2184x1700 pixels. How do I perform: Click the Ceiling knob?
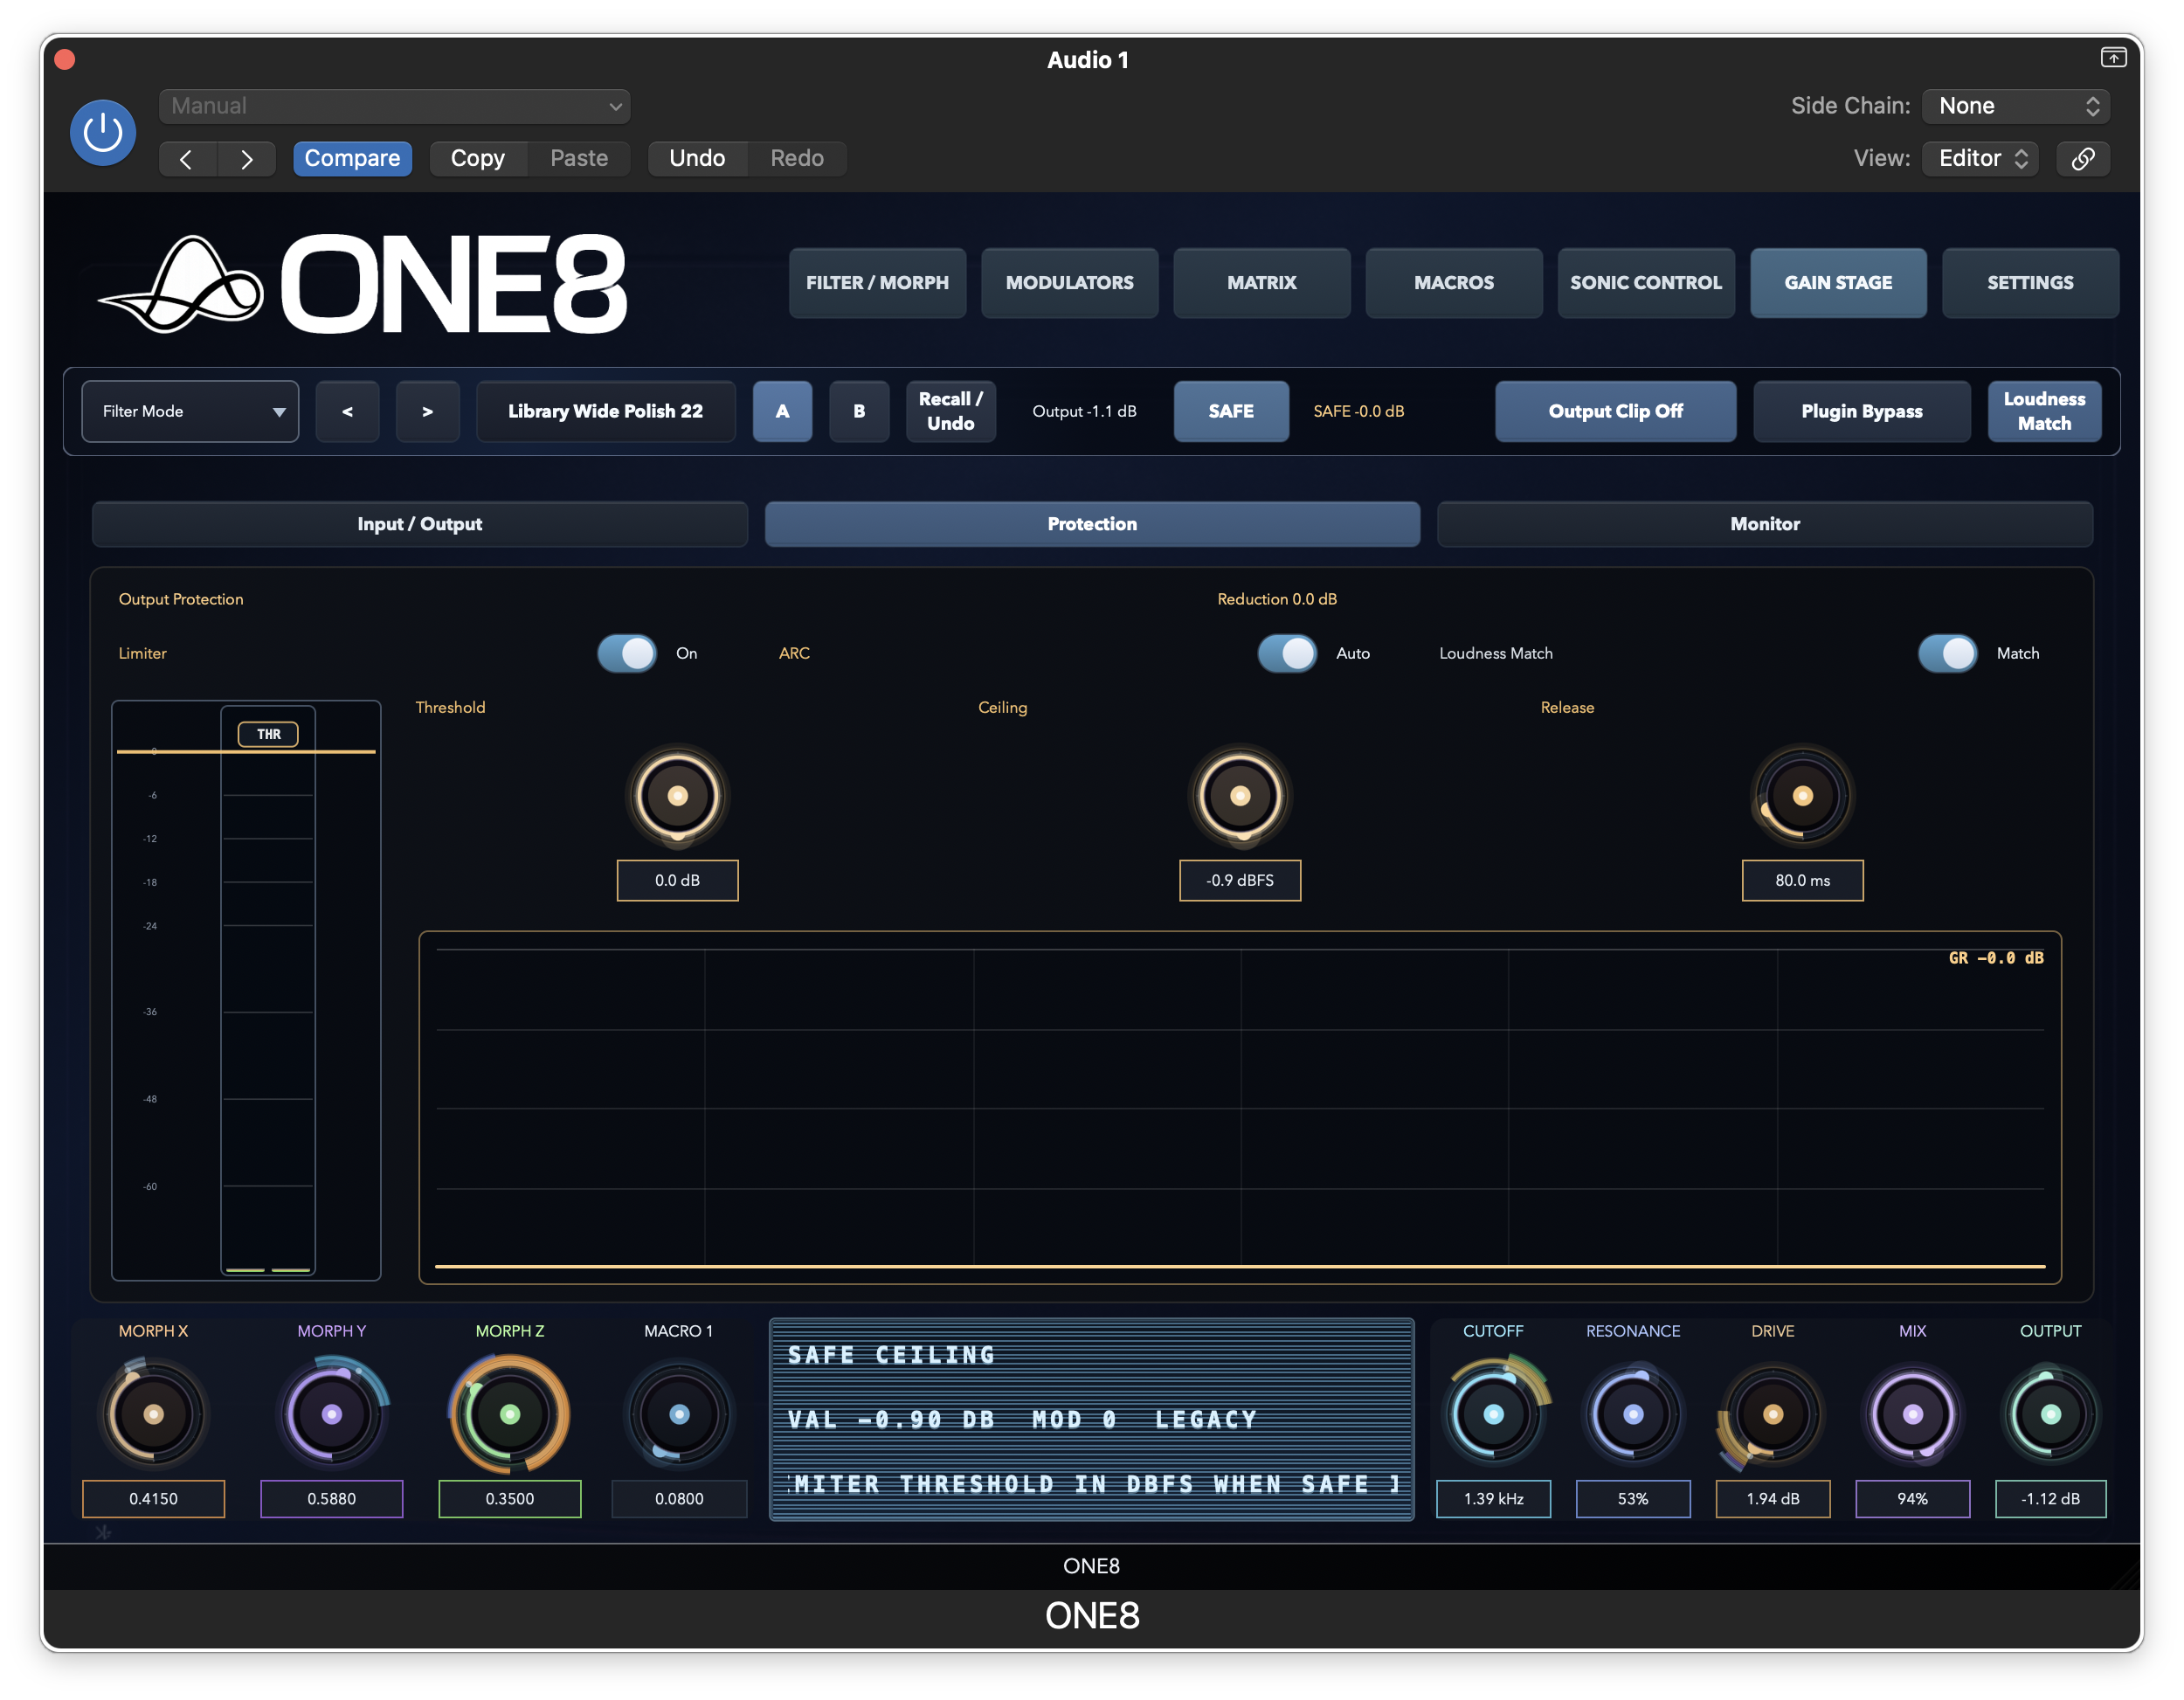[x=1240, y=796]
